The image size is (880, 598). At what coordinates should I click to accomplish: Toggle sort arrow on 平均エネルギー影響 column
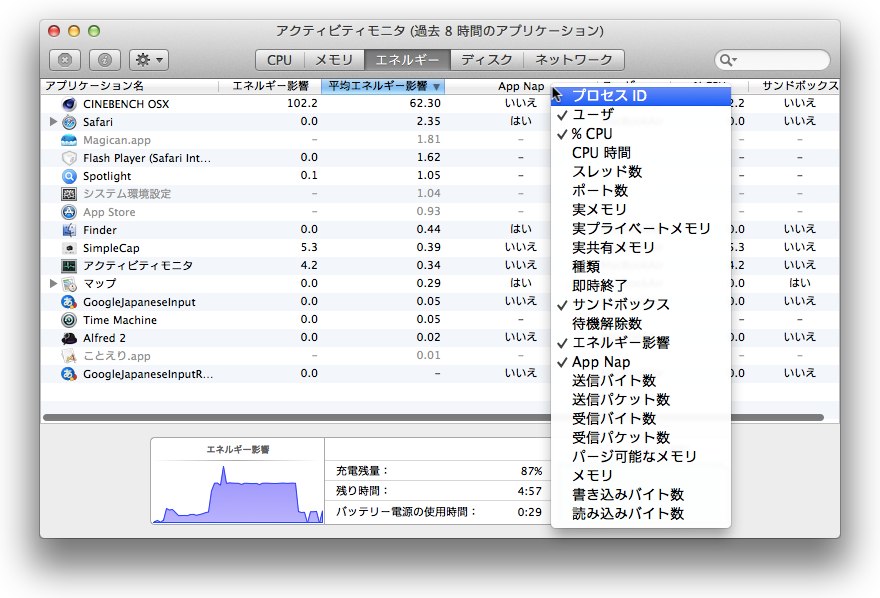(436, 86)
